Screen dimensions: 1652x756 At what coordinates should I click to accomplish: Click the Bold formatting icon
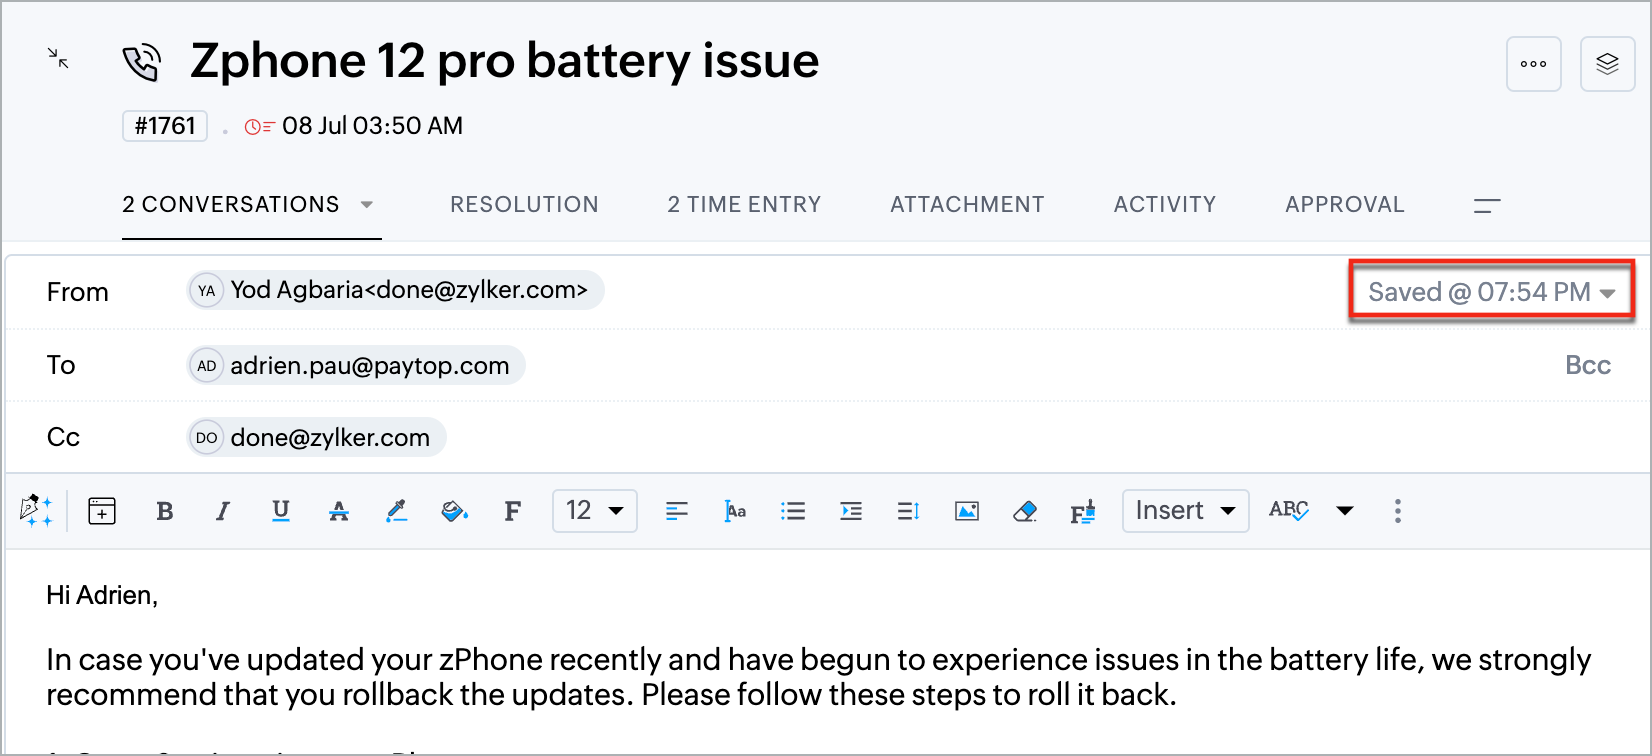165,511
